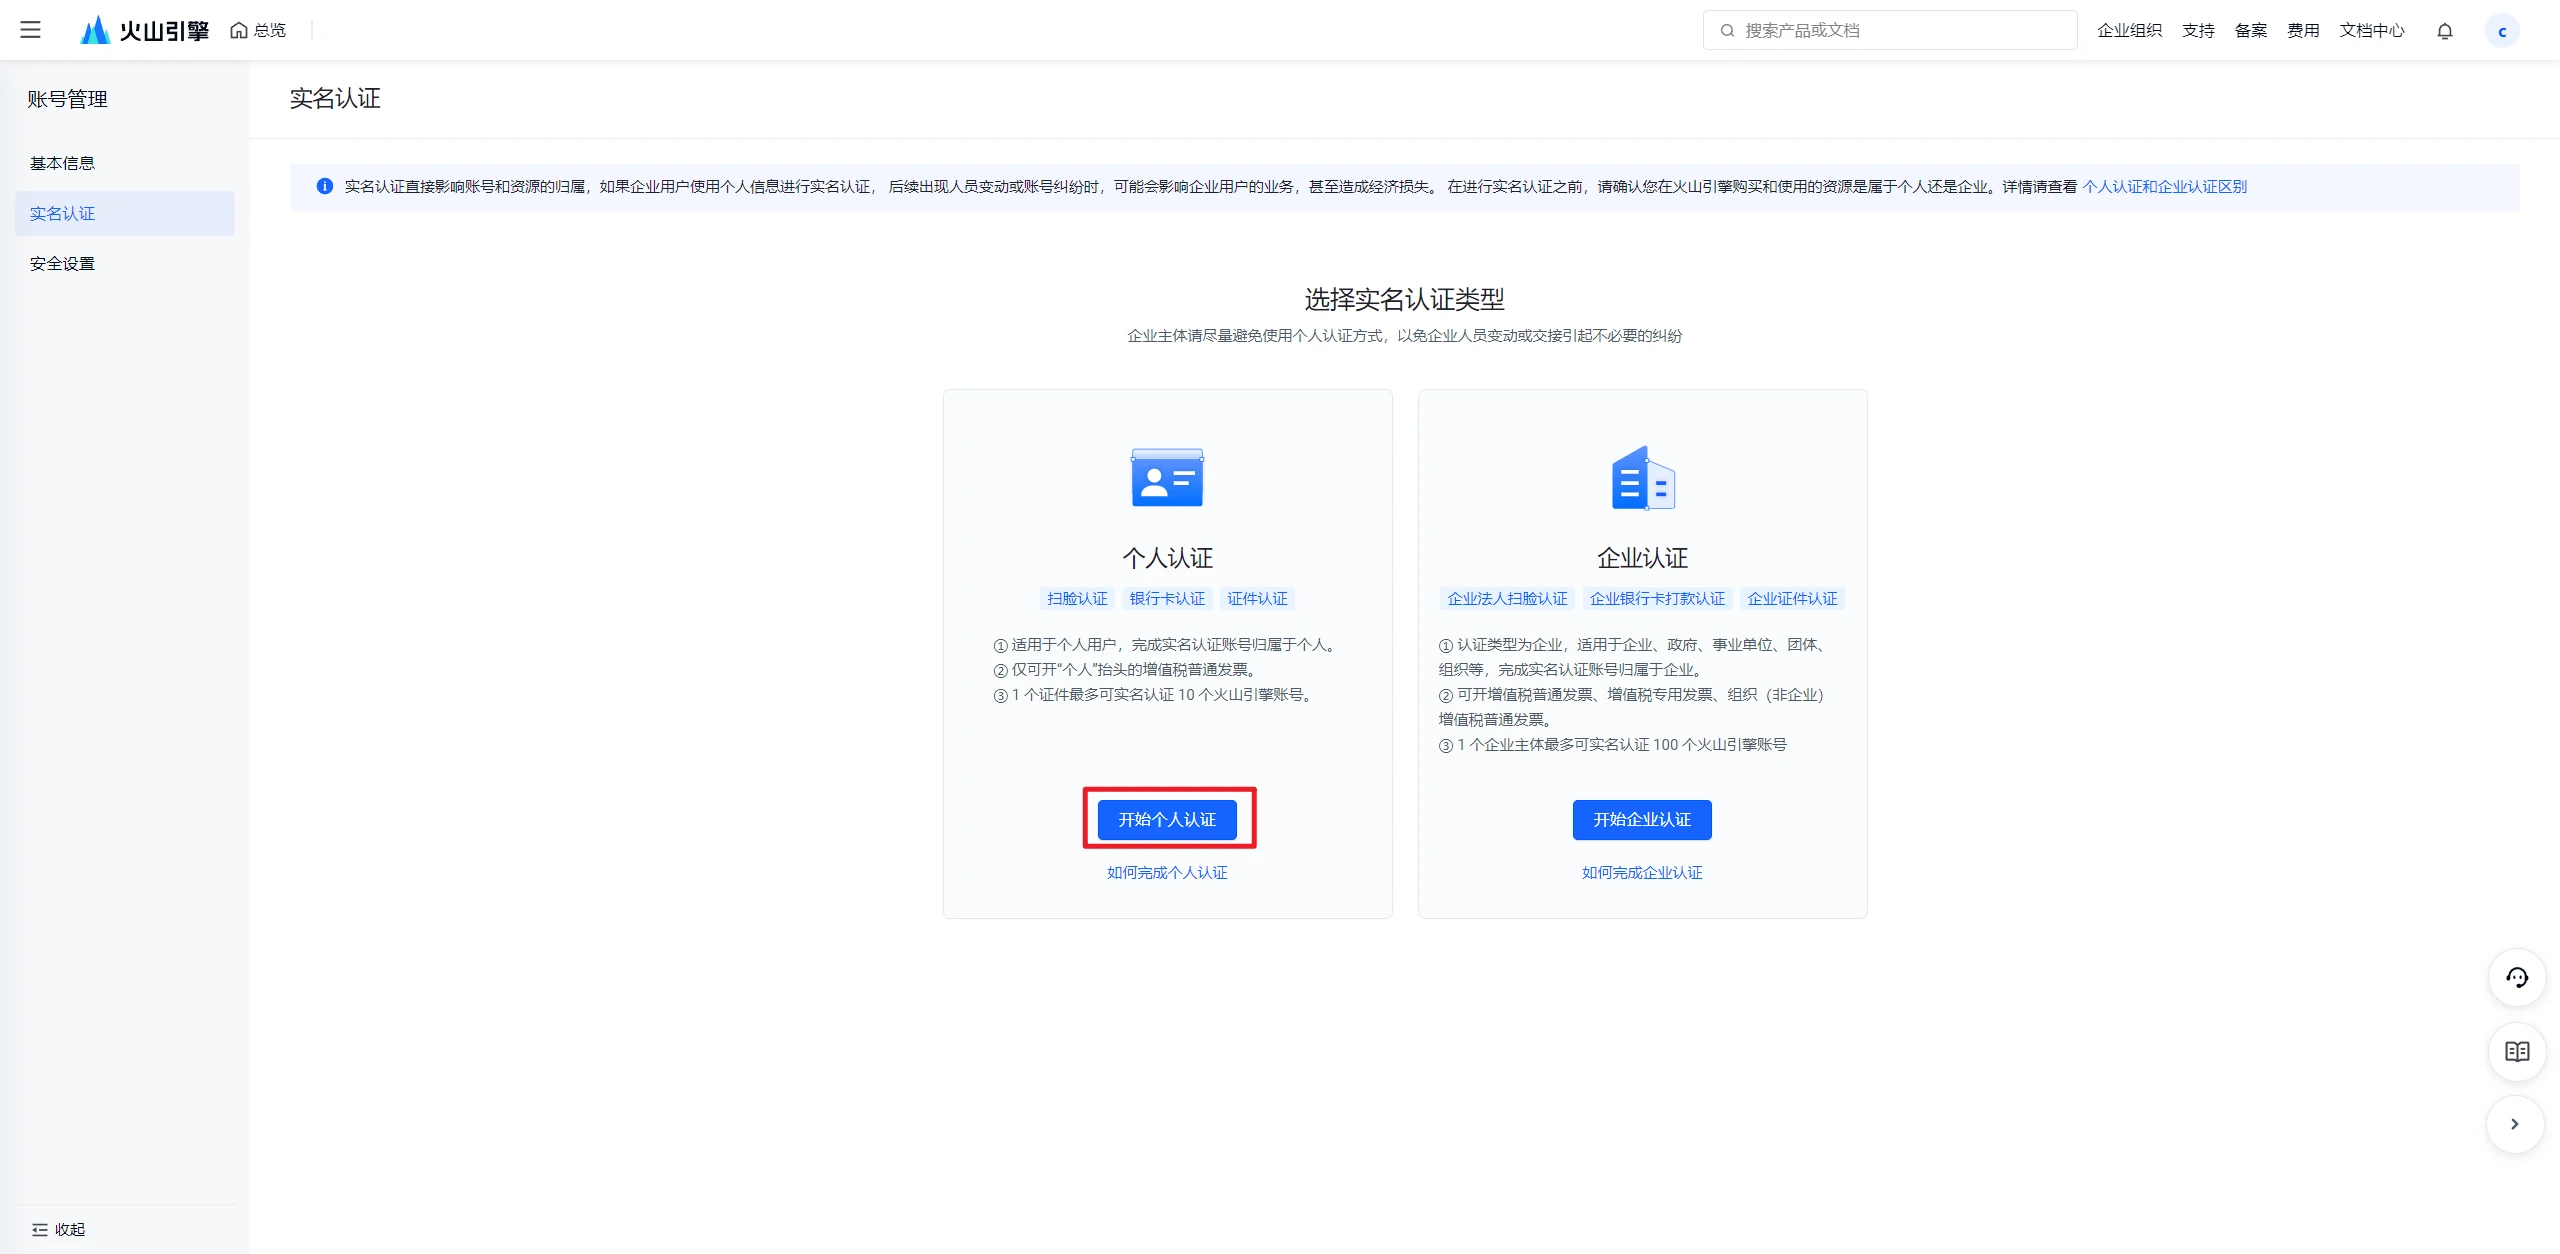Screen dimensions: 2560x1254
Task: Select 支持 from the top navigation
Action: tap(2197, 30)
